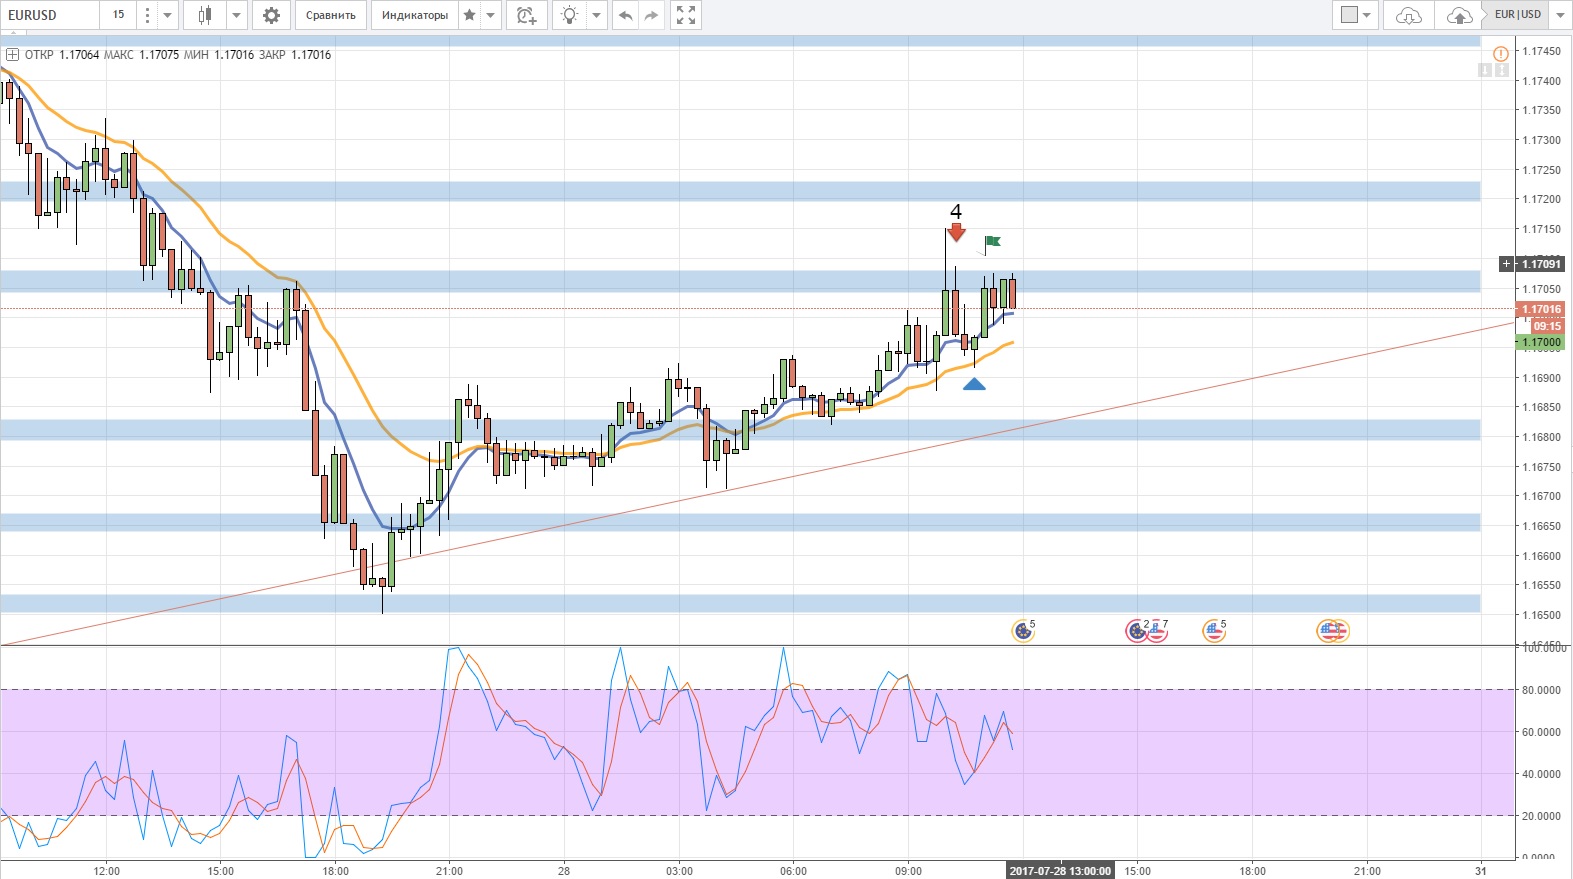Open the EU event icon numbered 5

pos(1022,631)
